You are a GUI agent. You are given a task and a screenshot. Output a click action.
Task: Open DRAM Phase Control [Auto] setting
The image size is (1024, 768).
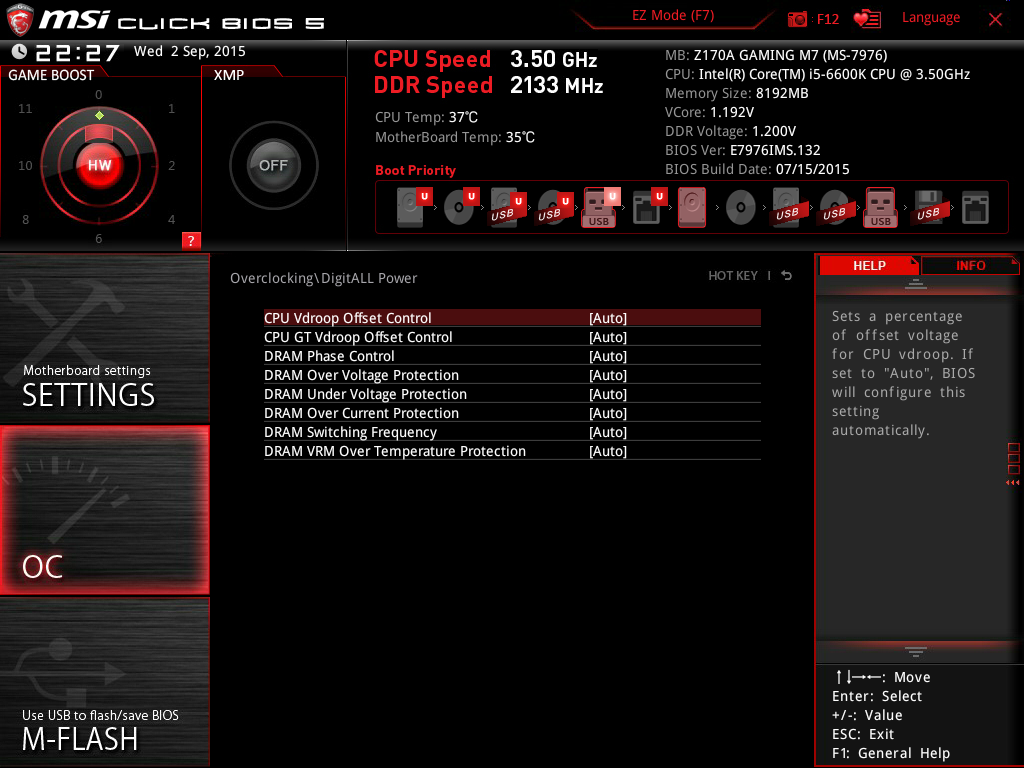click(512, 356)
